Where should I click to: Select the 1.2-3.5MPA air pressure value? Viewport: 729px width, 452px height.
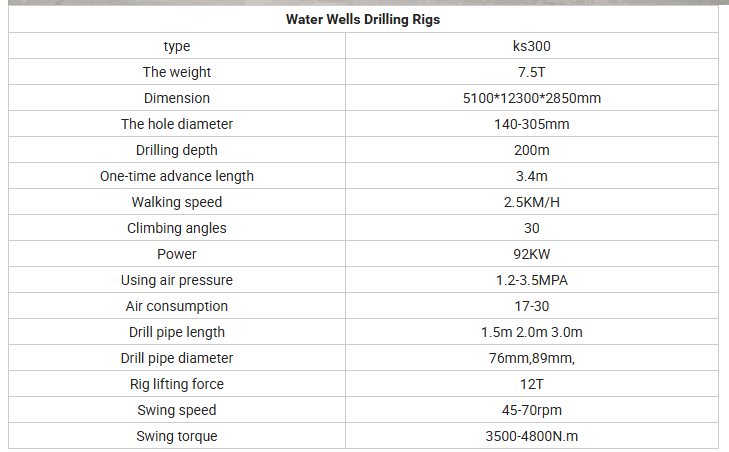(x=531, y=280)
